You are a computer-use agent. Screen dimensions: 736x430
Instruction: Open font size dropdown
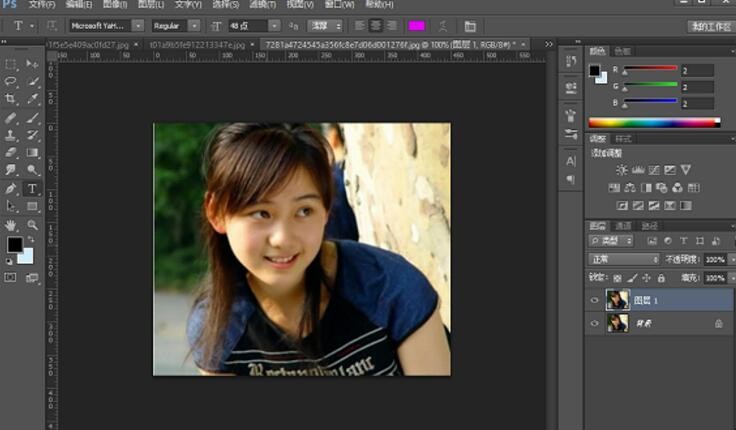click(274, 26)
